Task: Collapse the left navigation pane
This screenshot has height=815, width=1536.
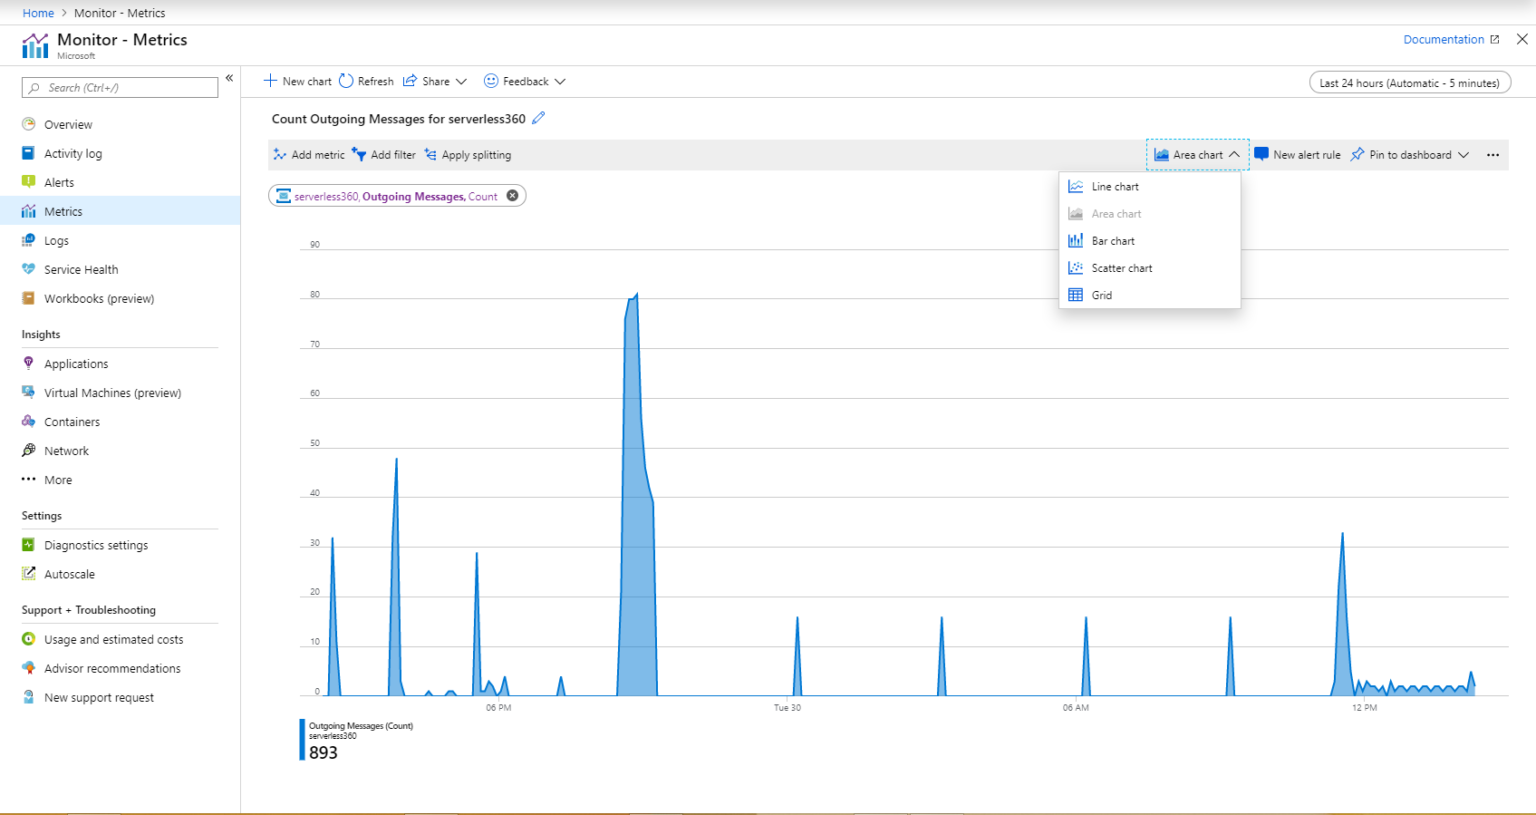Action: [229, 77]
